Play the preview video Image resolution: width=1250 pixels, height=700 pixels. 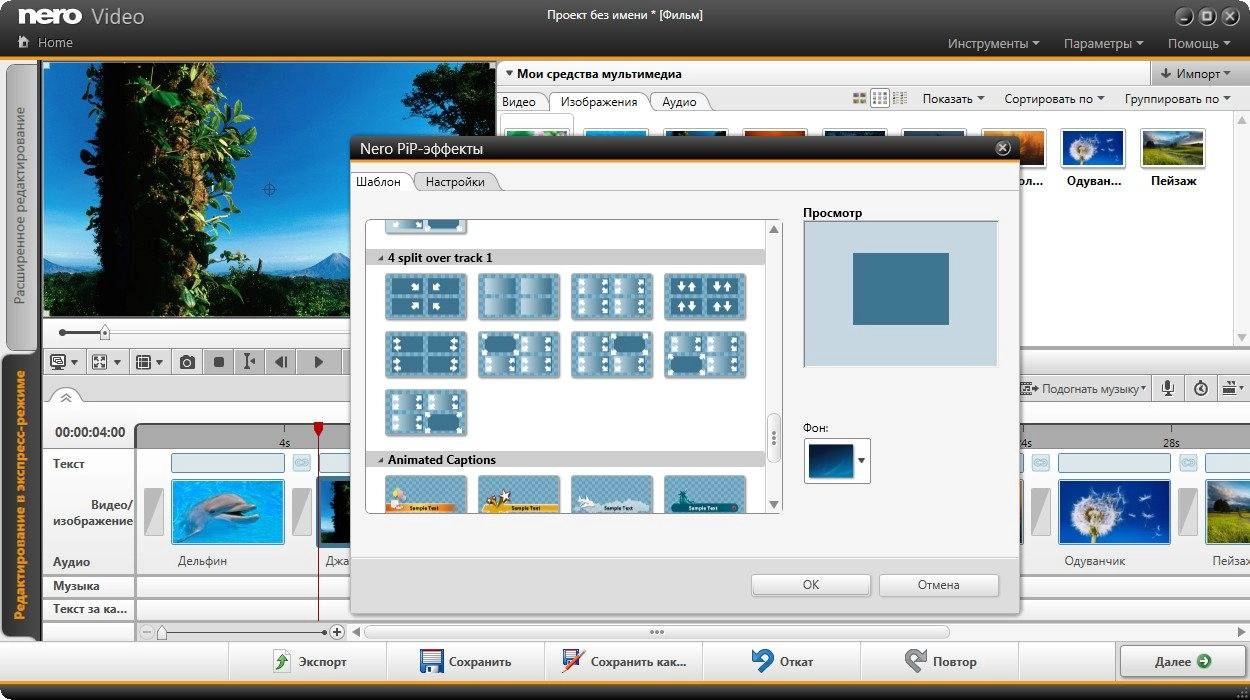pos(319,362)
